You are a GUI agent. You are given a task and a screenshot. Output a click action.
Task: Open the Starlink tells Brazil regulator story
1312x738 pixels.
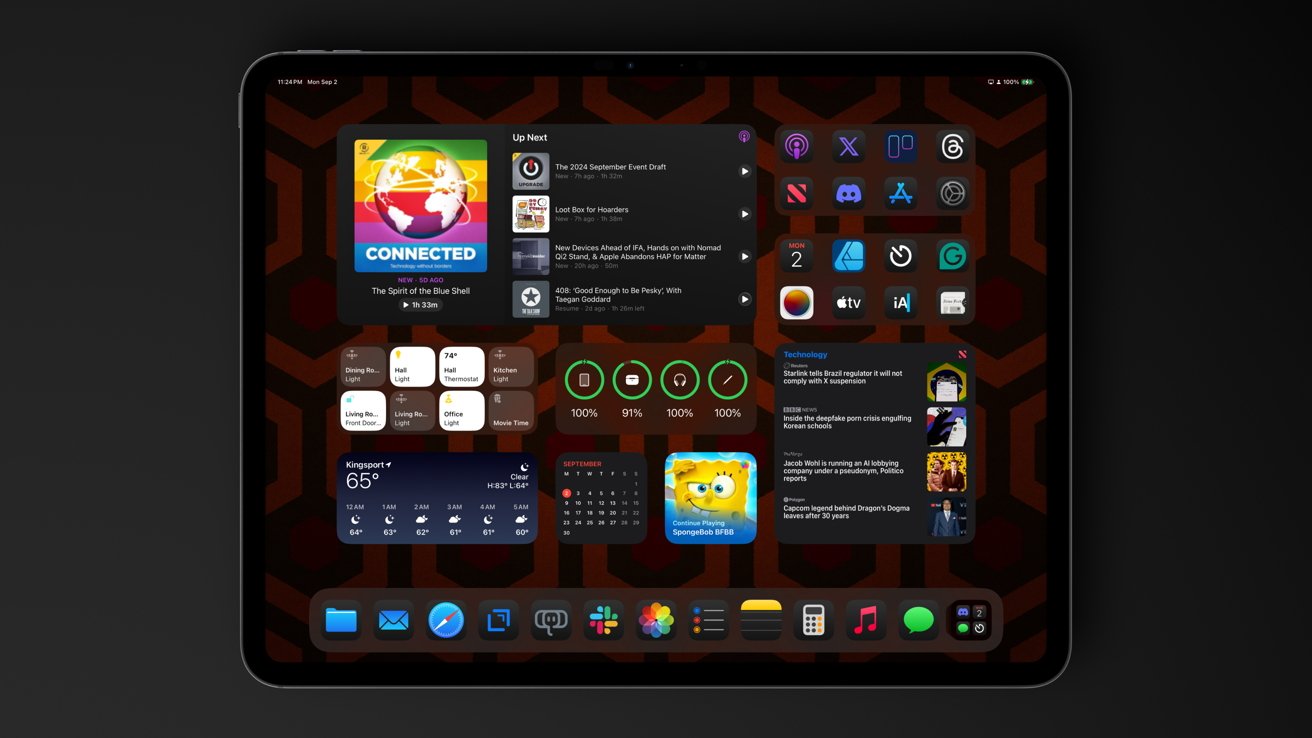(x=874, y=381)
